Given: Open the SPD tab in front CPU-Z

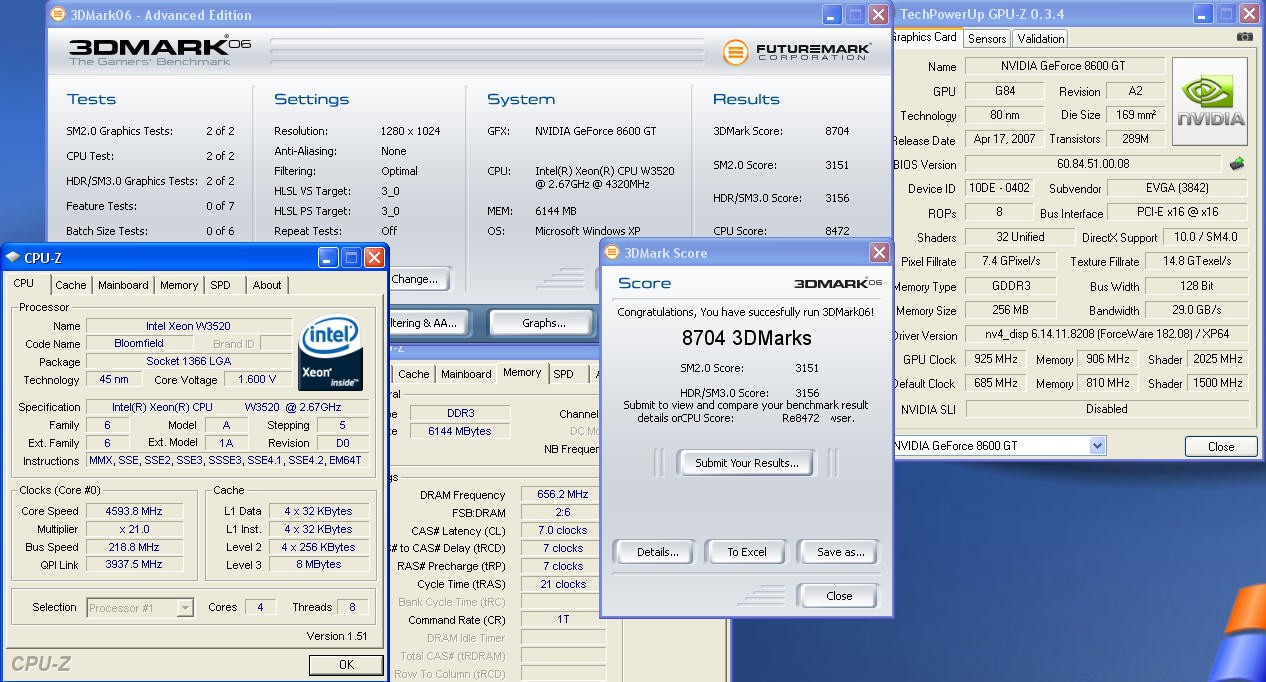Looking at the screenshot, I should (220, 285).
